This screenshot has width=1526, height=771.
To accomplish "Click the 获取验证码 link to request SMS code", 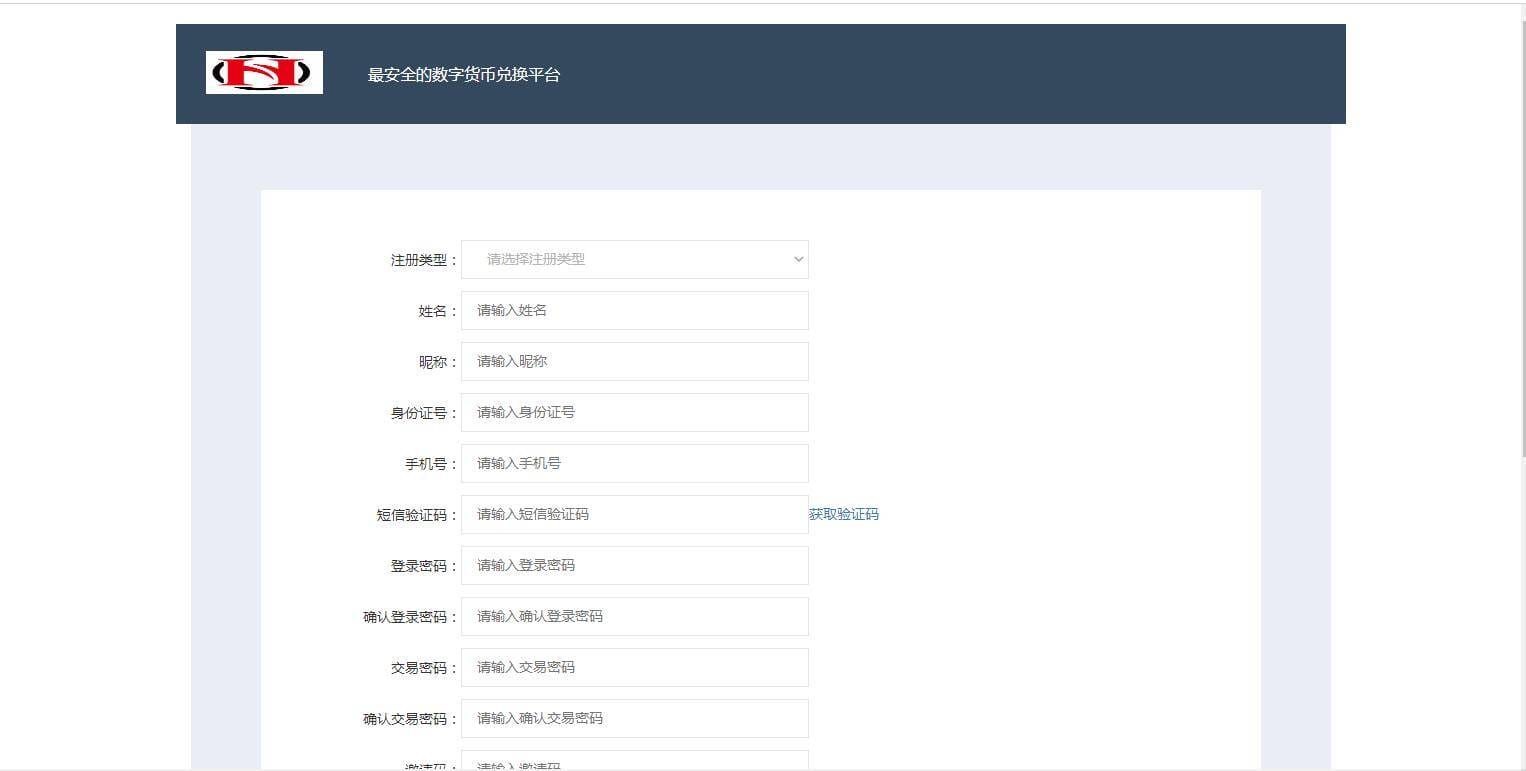I will pyautogui.click(x=843, y=514).
